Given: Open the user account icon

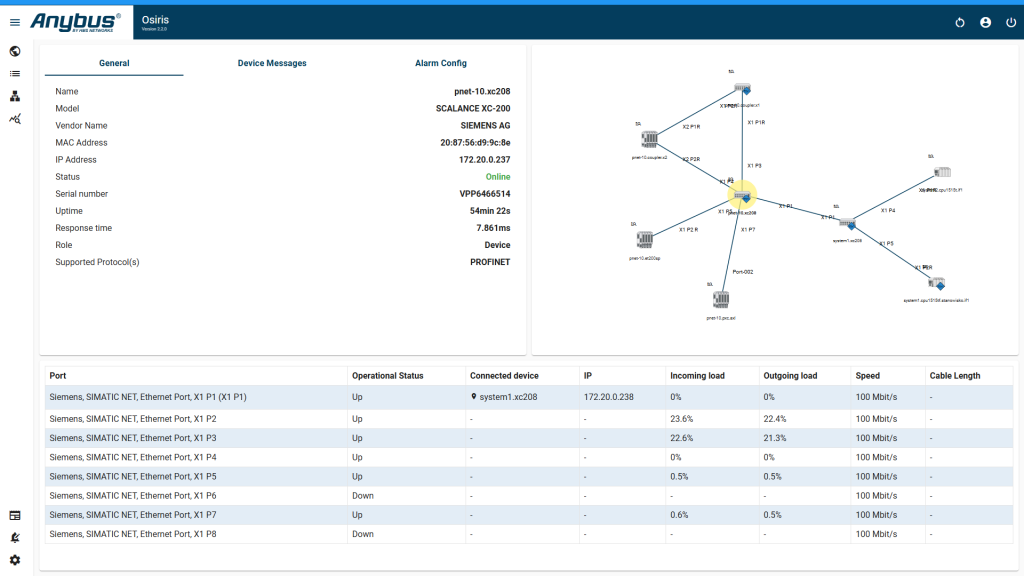Looking at the screenshot, I should 985,22.
